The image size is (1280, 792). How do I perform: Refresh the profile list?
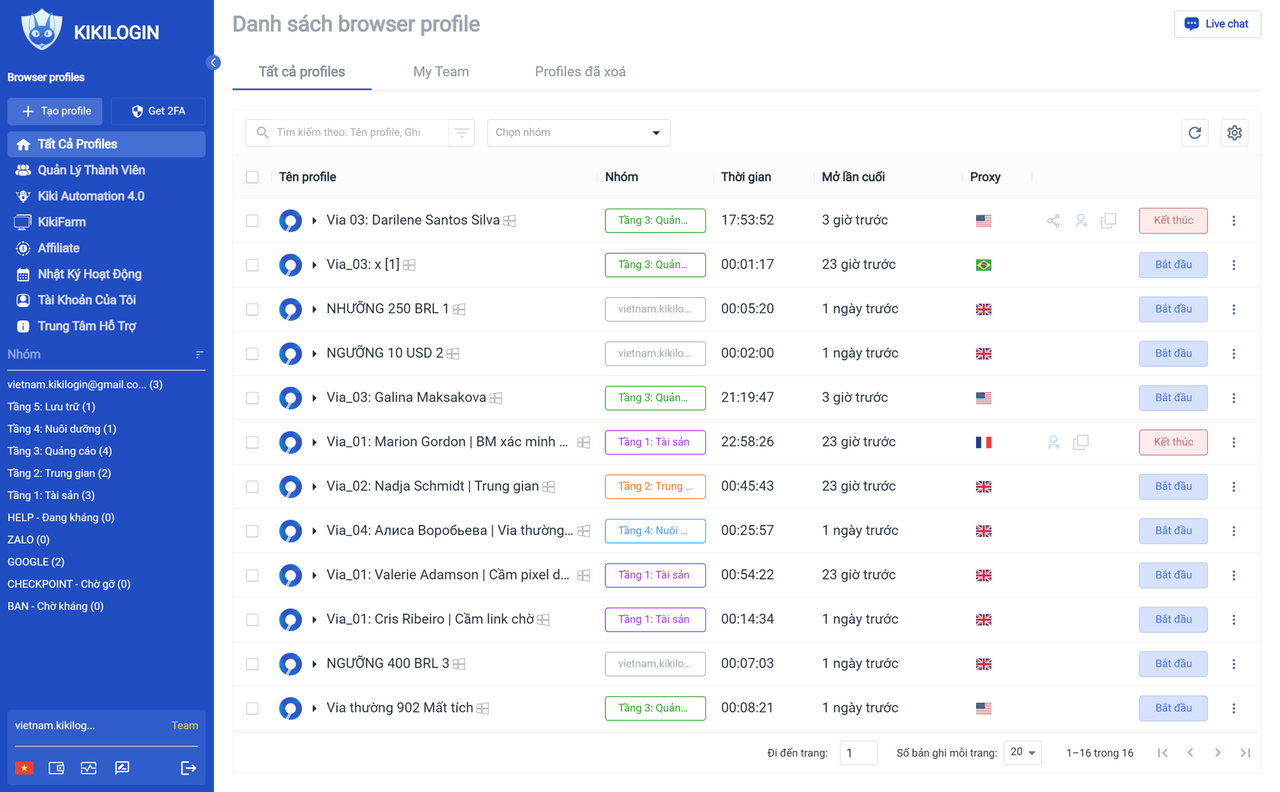[1194, 132]
